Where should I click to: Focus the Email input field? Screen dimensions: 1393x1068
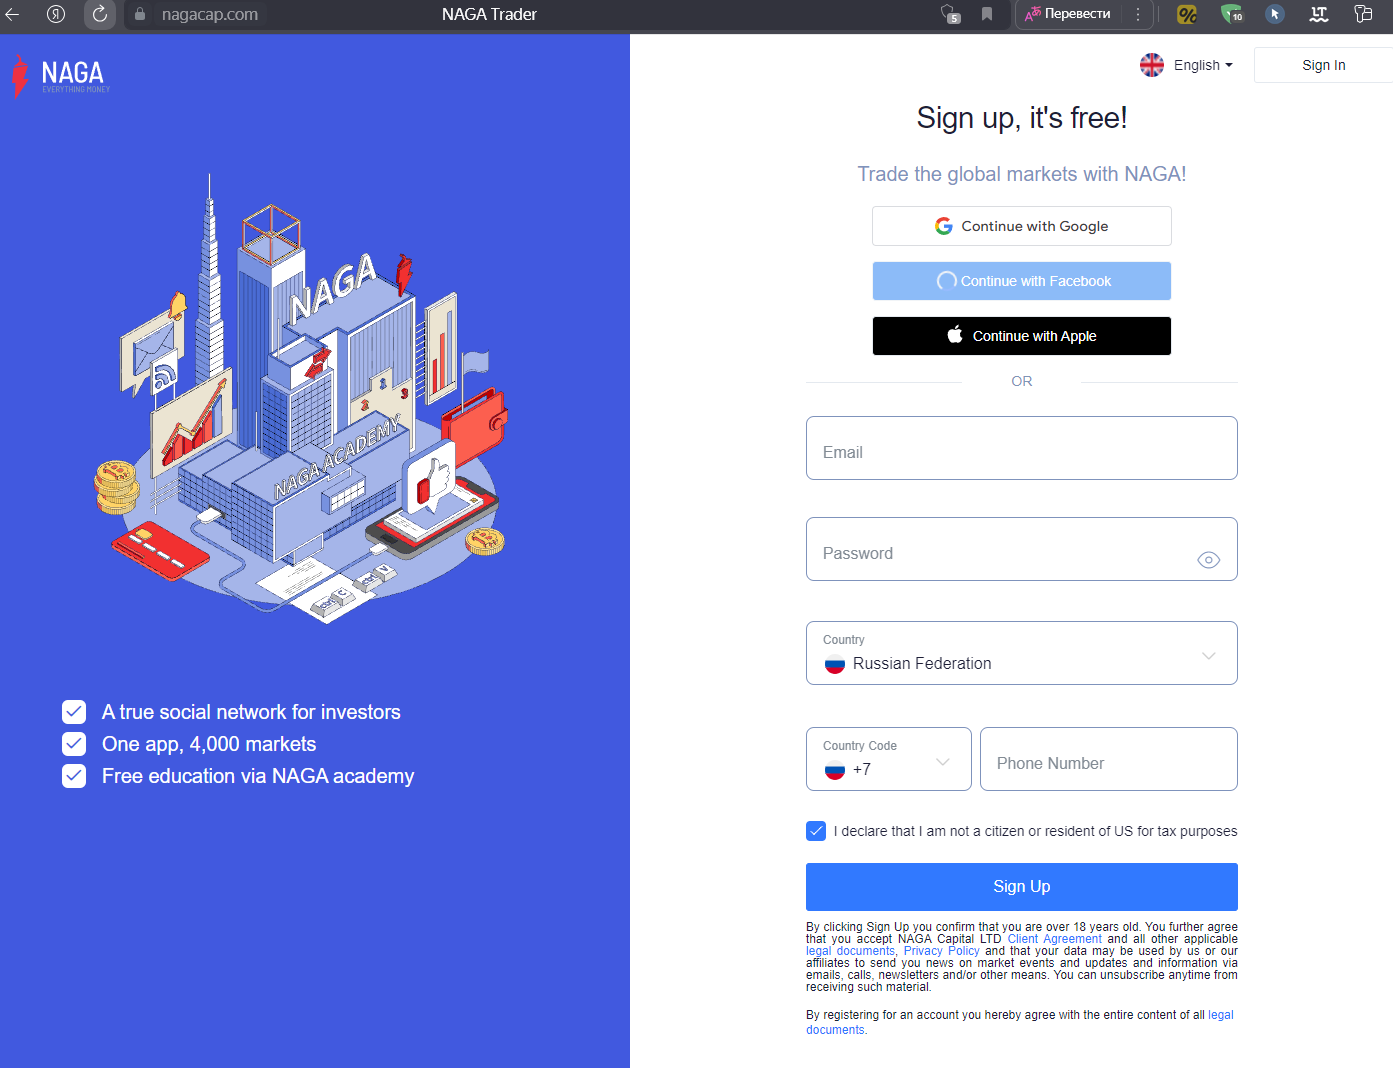(x=1022, y=448)
